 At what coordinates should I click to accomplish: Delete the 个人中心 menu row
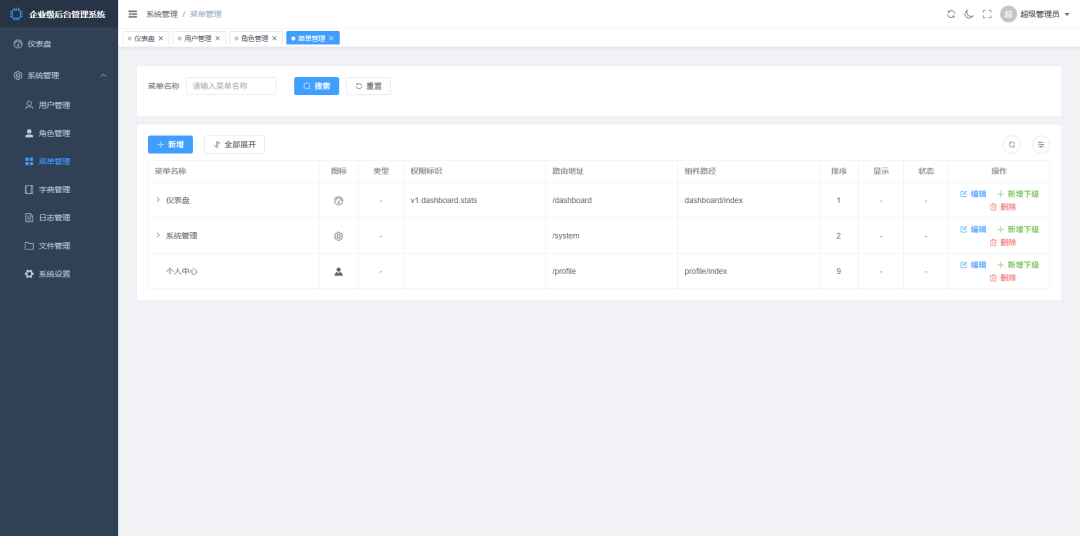click(1003, 278)
